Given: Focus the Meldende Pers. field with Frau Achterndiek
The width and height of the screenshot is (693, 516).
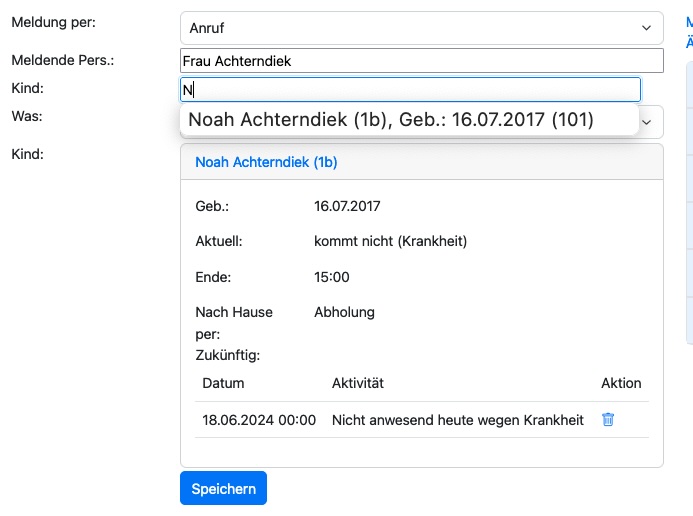Looking at the screenshot, I should (421, 61).
